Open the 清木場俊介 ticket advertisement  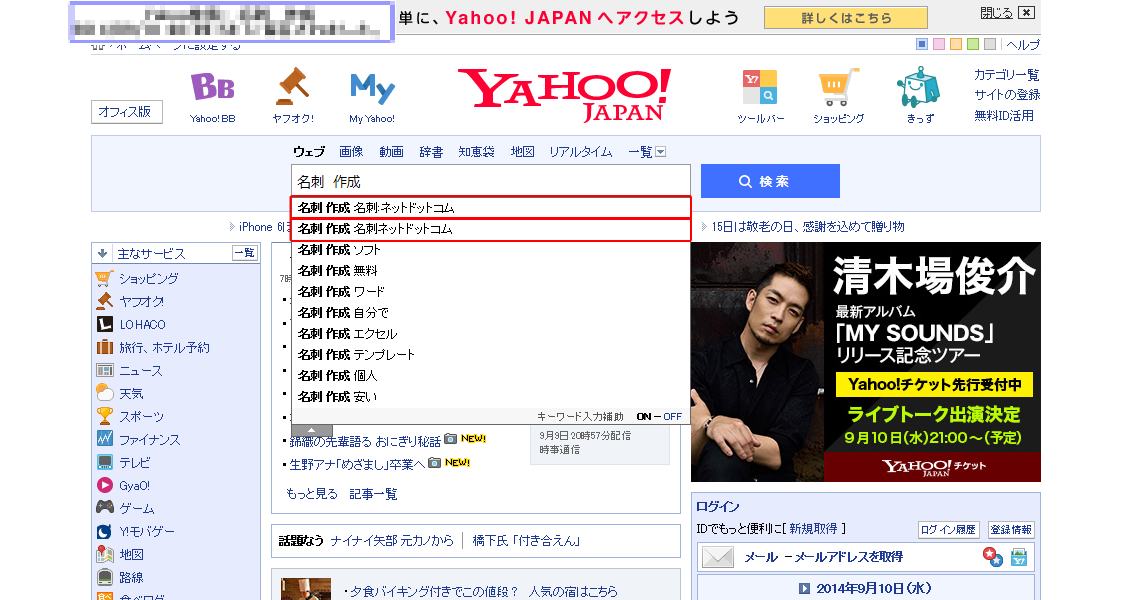866,362
